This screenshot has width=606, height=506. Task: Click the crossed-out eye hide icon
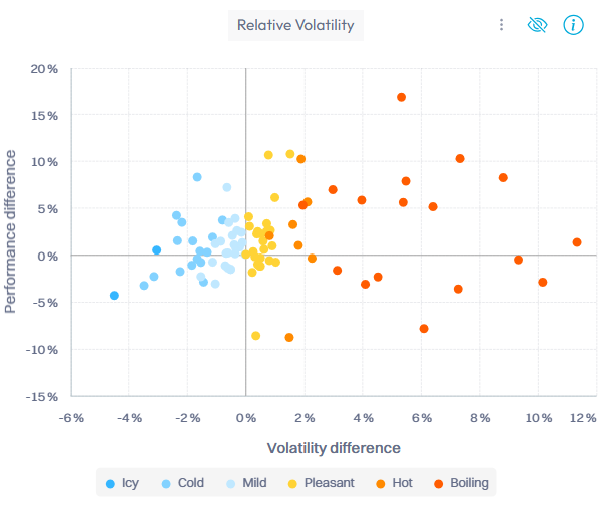click(536, 25)
